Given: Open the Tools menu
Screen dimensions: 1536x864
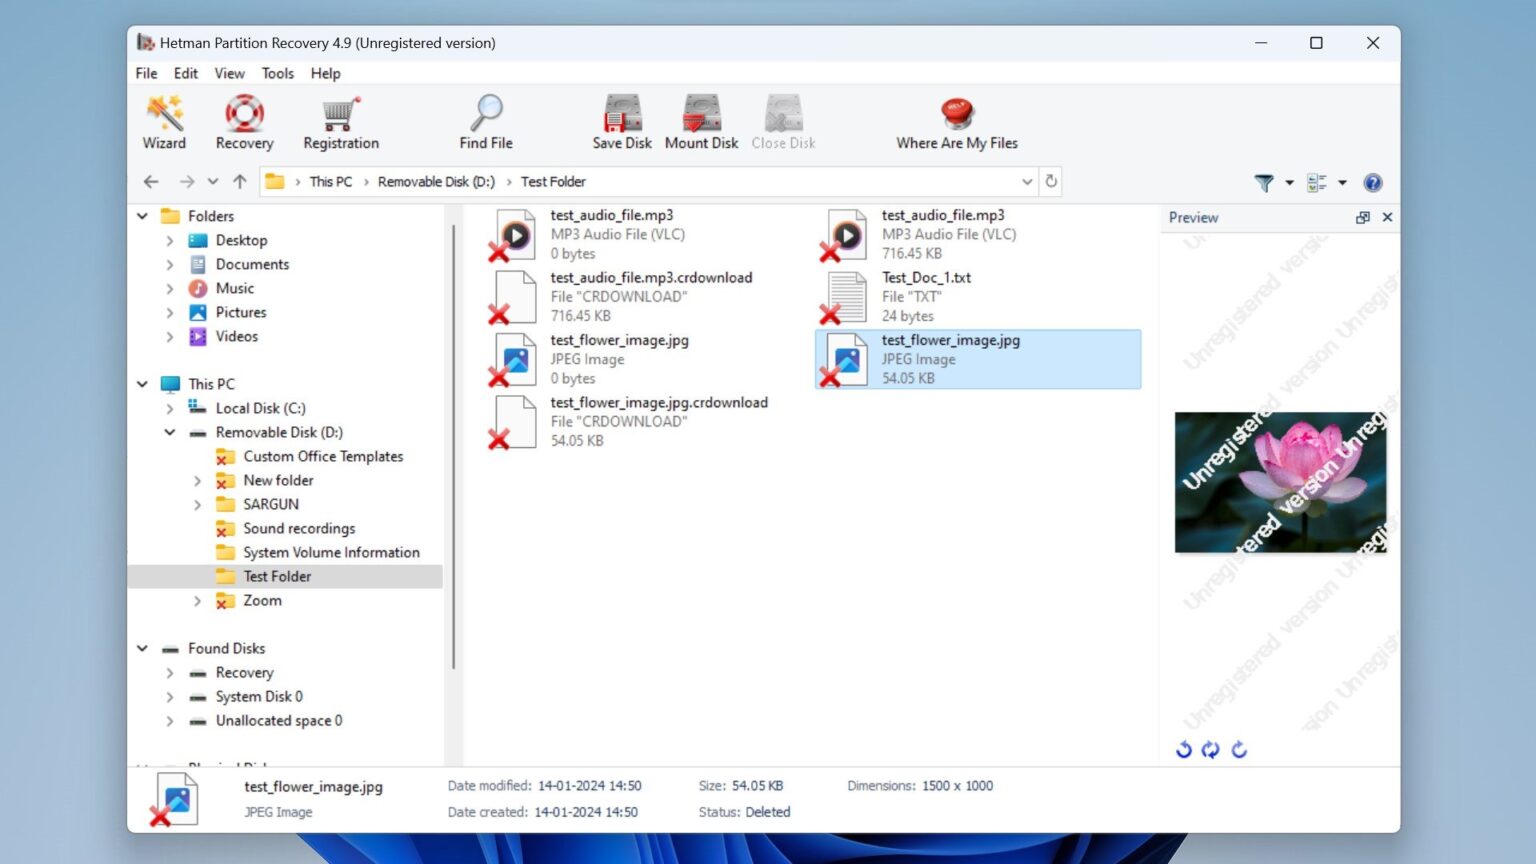Looking at the screenshot, I should click(x=277, y=73).
